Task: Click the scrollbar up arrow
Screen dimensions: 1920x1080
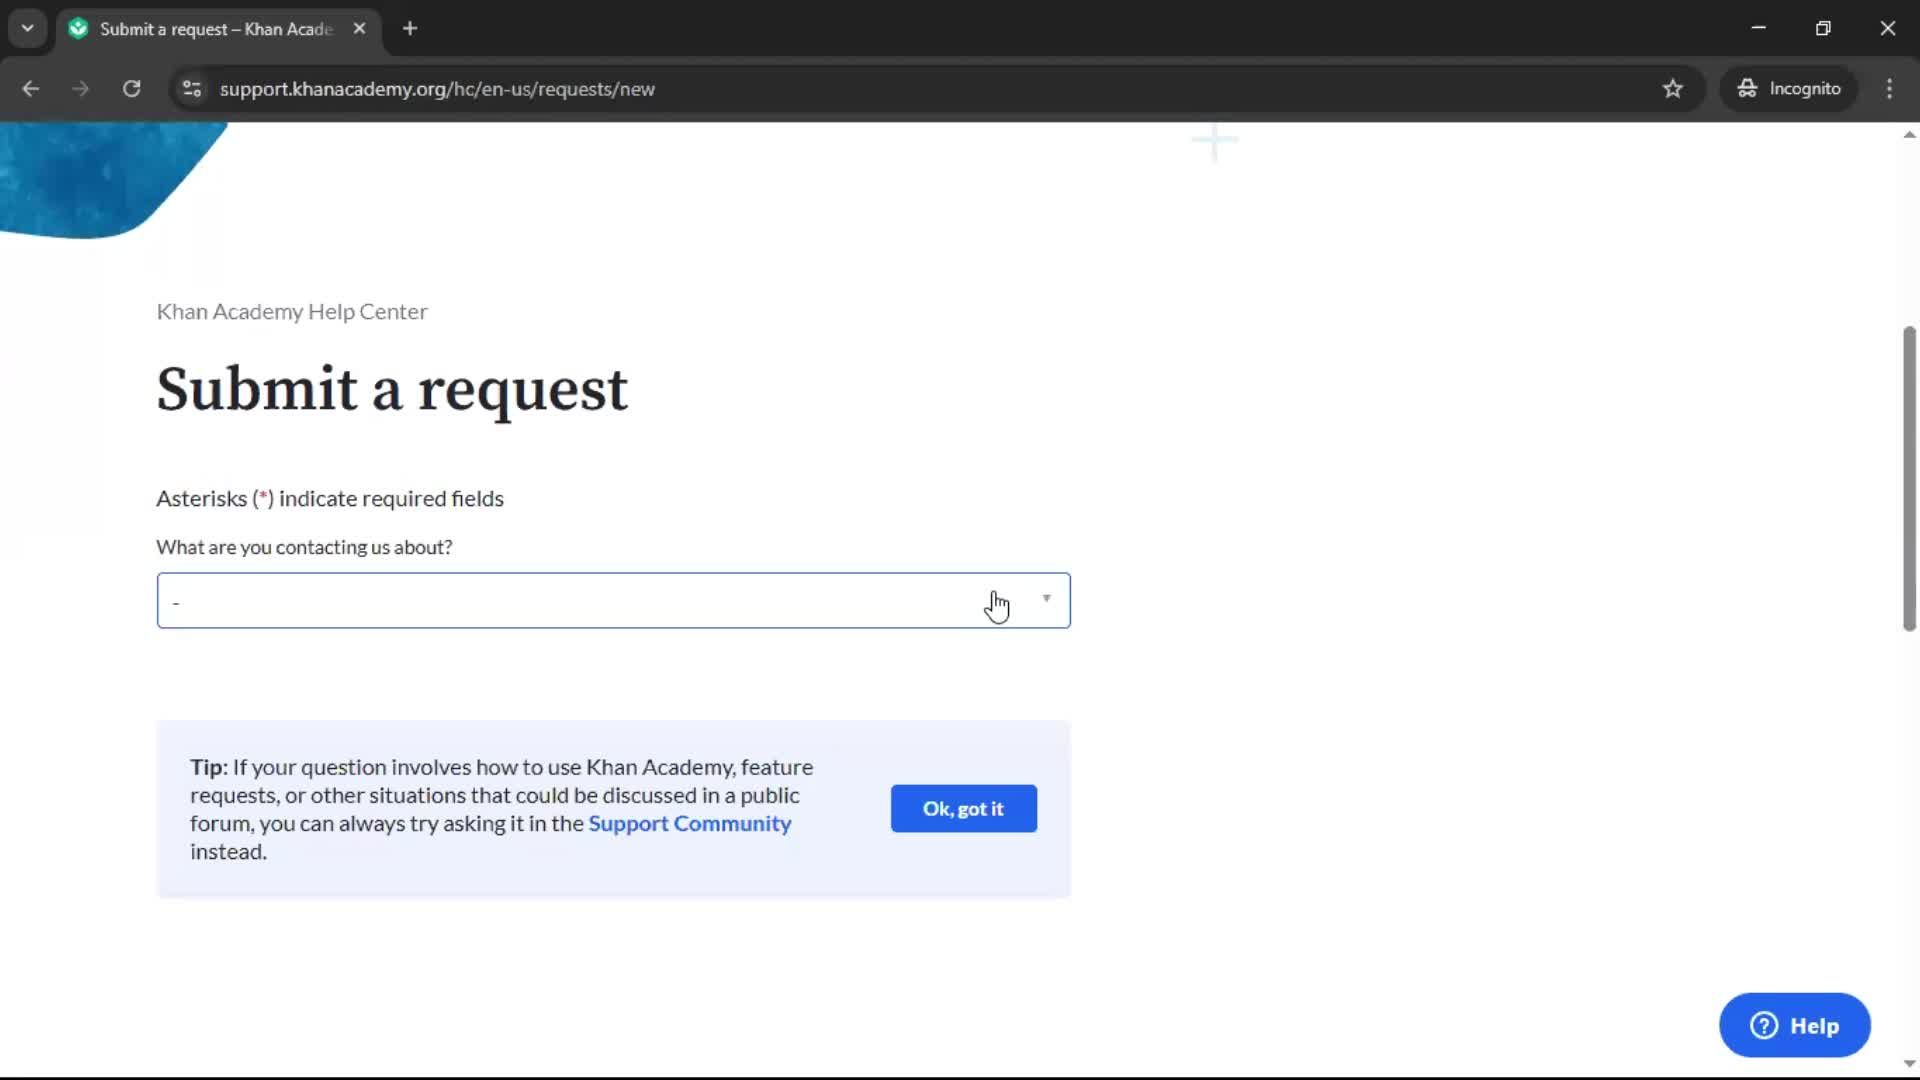Action: pos(1909,135)
